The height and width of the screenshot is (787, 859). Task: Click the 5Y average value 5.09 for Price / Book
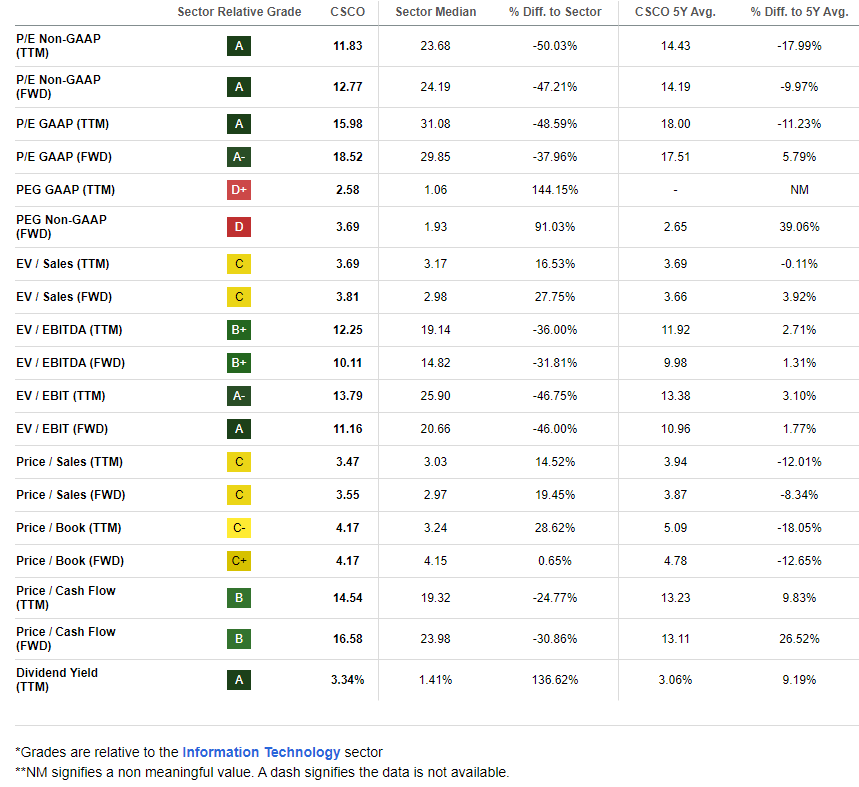(675, 528)
